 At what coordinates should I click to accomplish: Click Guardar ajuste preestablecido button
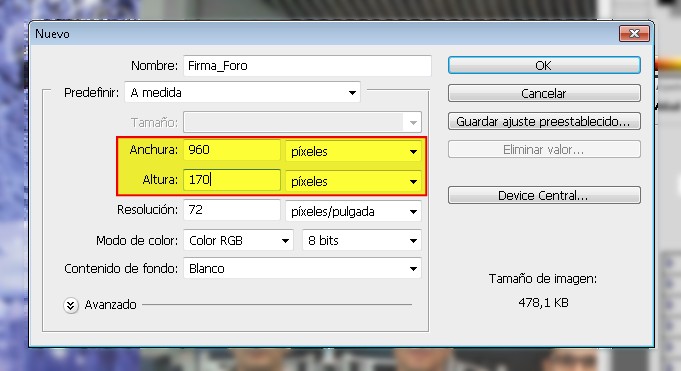[x=544, y=121]
